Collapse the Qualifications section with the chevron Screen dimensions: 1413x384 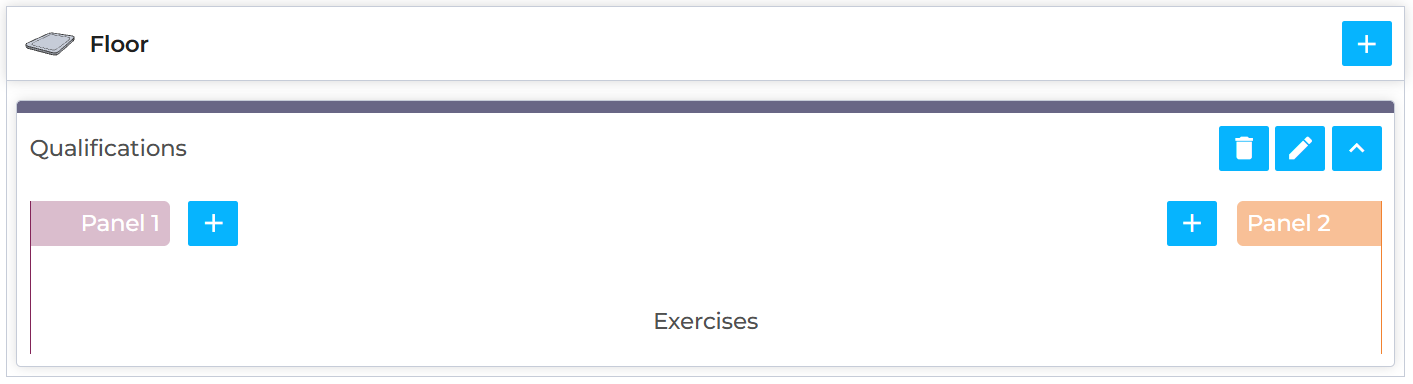(x=1356, y=149)
